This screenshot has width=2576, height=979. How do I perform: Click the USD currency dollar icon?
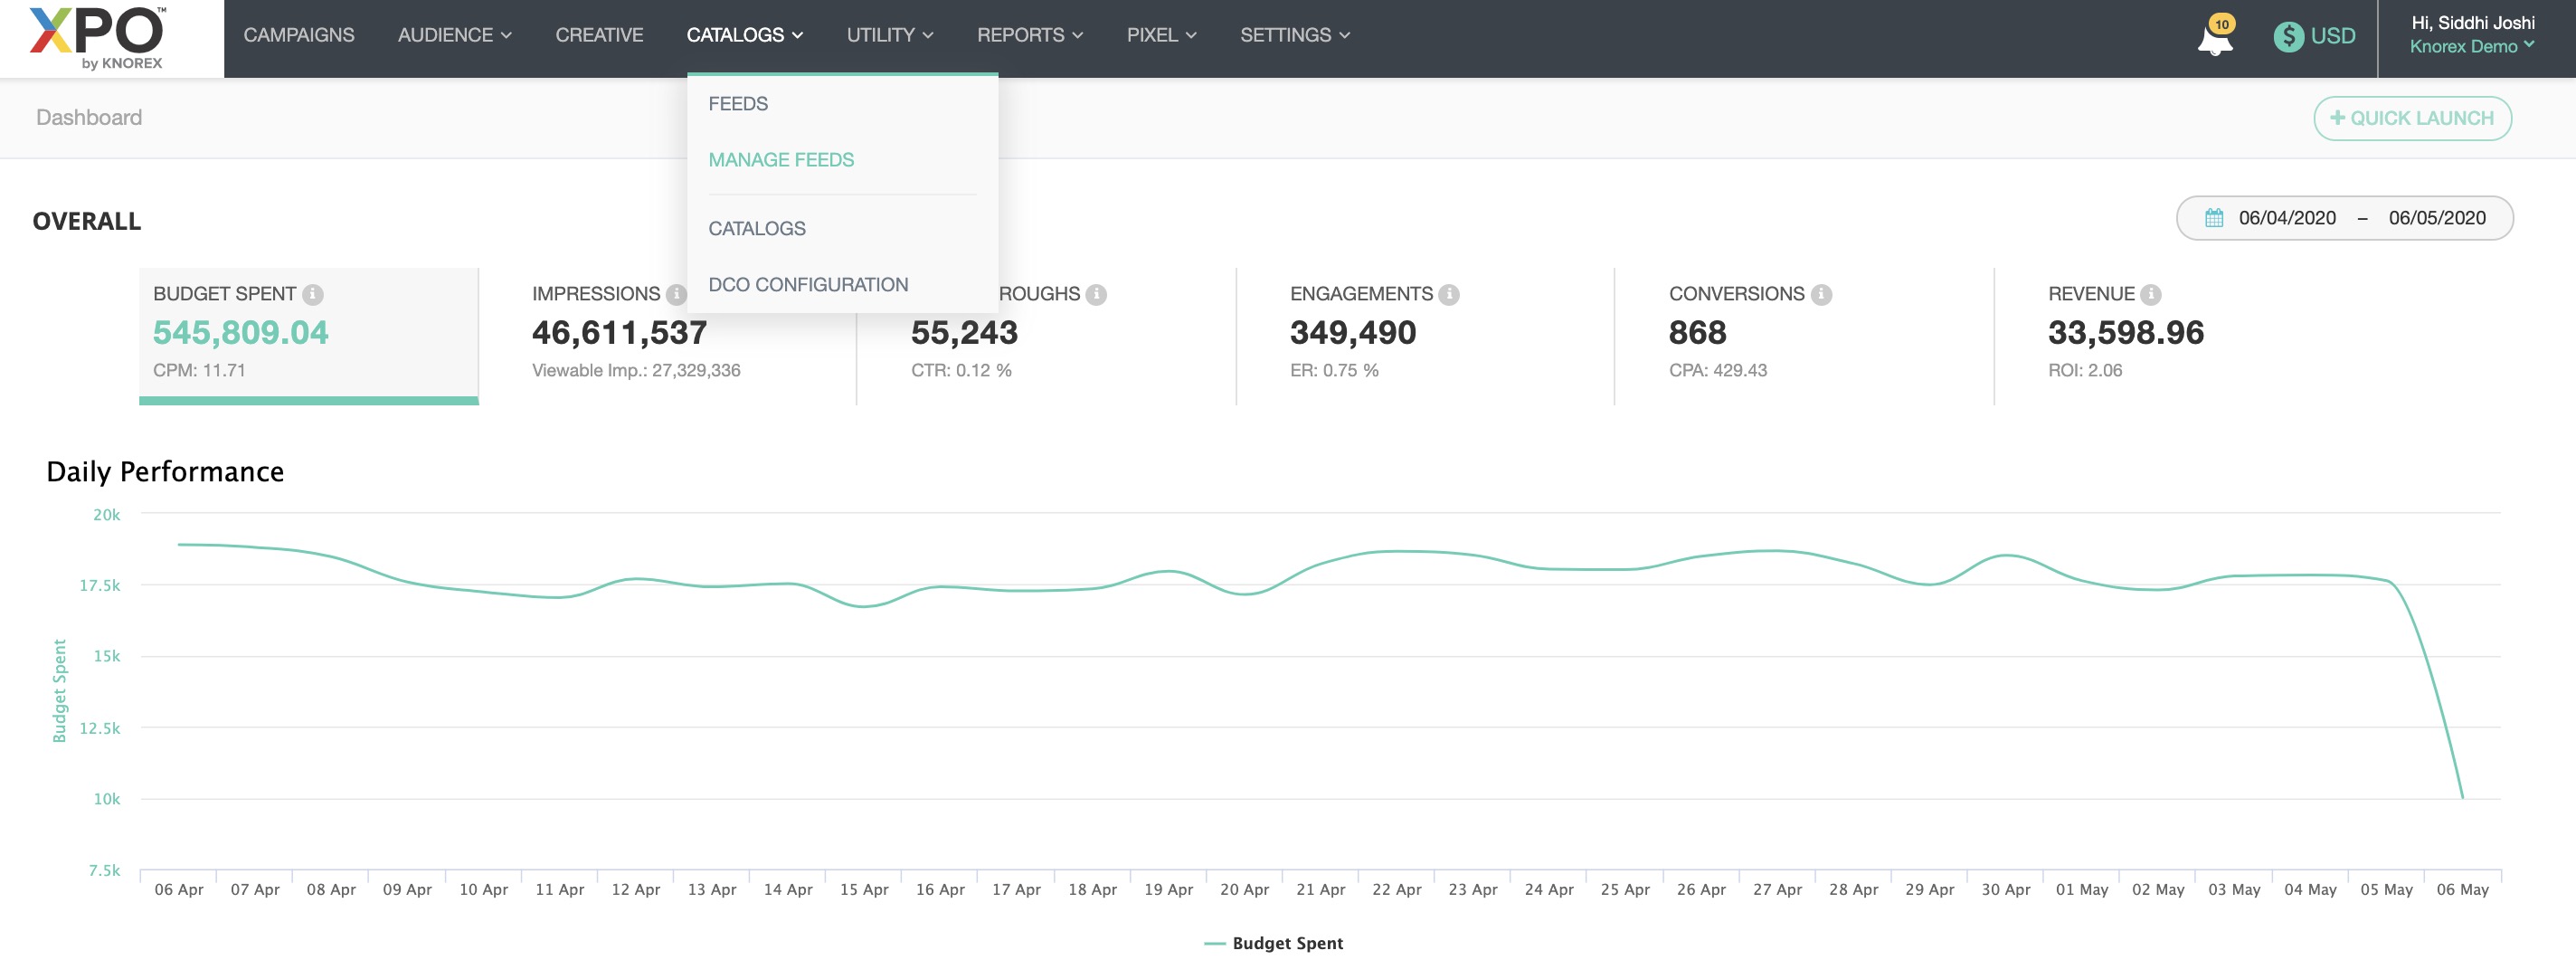point(2287,37)
